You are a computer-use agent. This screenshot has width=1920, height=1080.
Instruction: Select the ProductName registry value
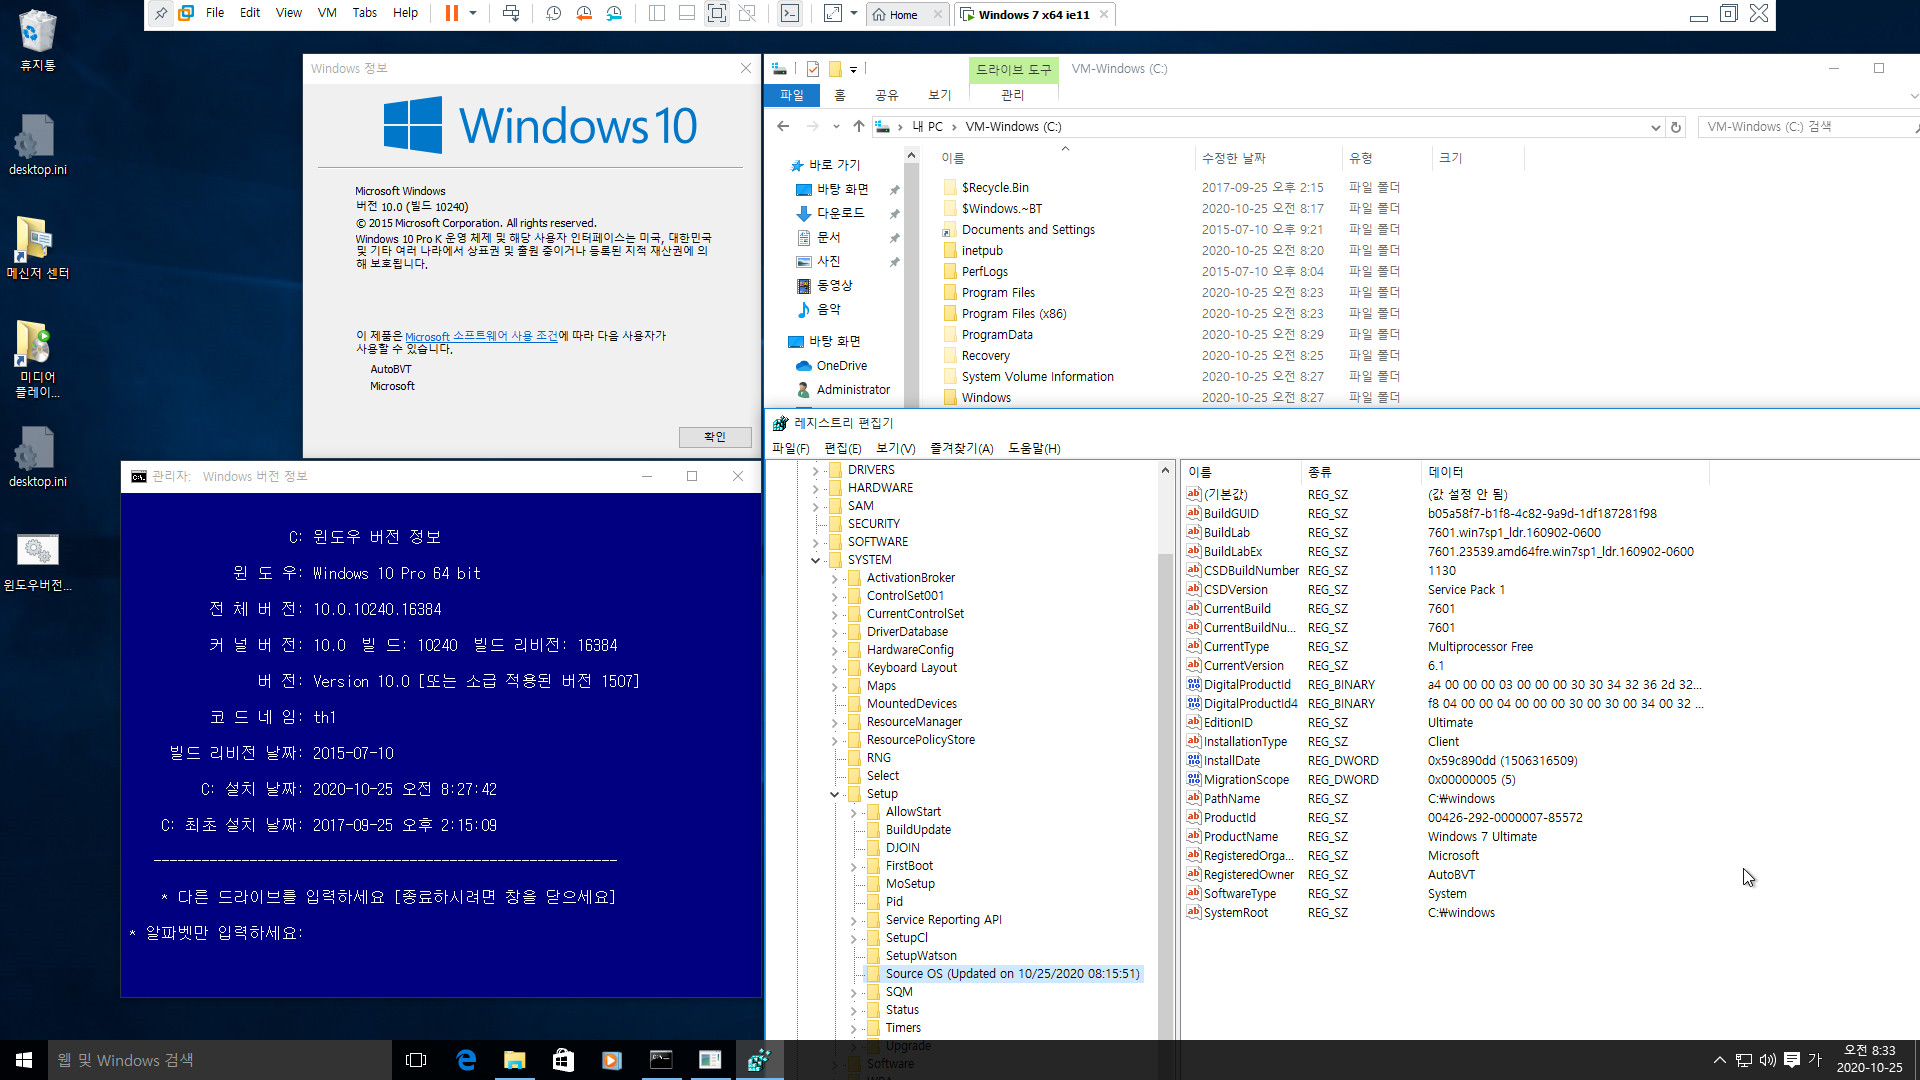(x=1240, y=837)
